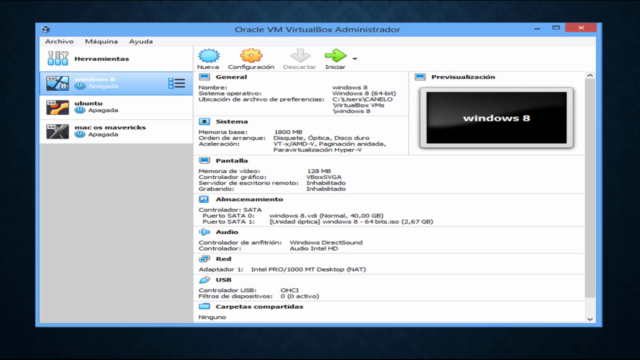Select the ubuntu entry in machine list
Screen dimensions: 640x360
pyautogui.click(x=116, y=107)
